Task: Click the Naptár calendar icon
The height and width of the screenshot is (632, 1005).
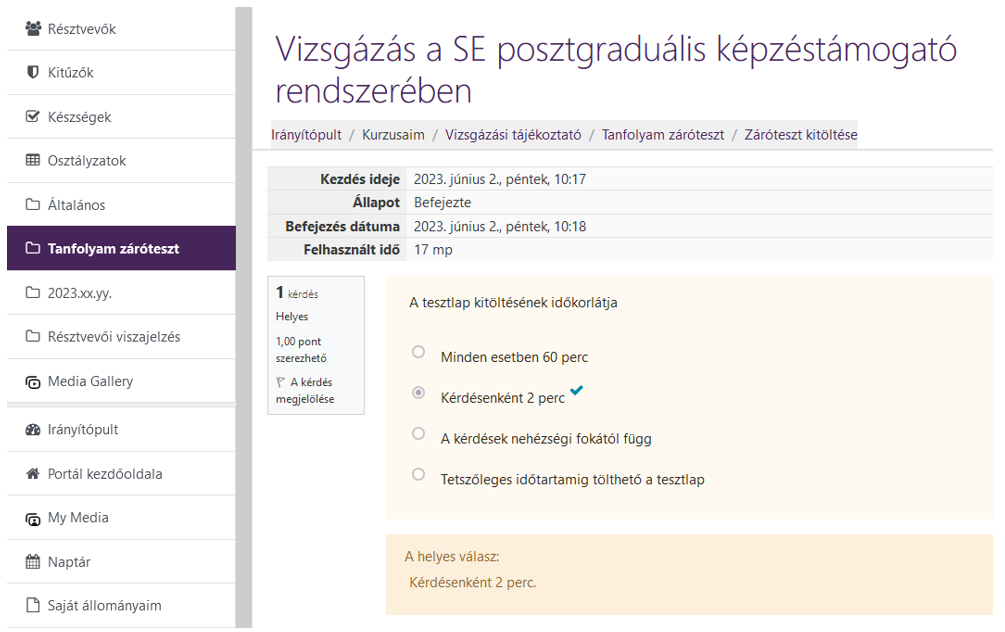Action: pos(32,562)
